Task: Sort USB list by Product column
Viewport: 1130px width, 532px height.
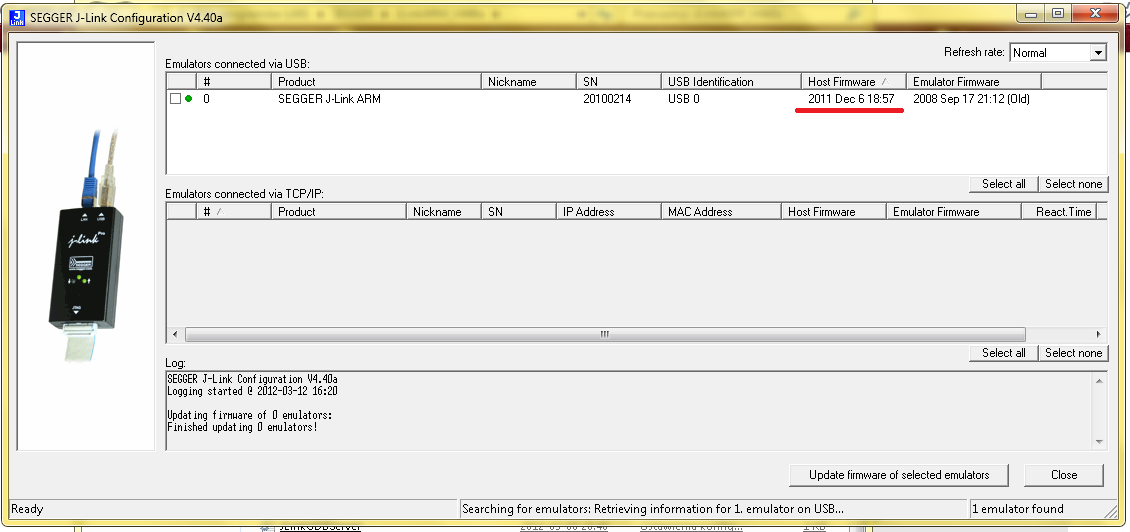Action: point(375,81)
